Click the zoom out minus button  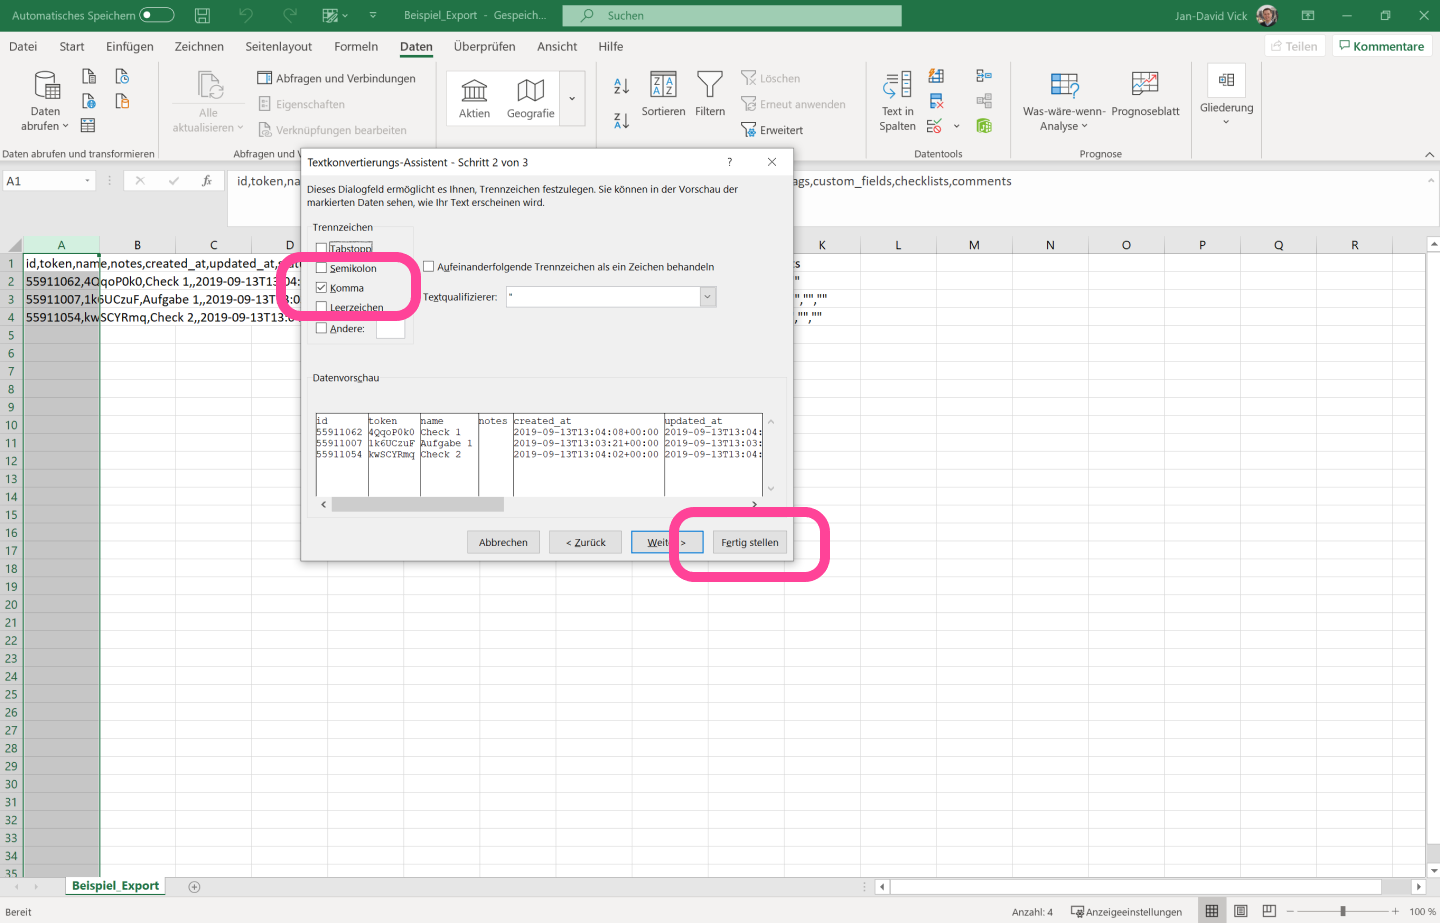1290,911
